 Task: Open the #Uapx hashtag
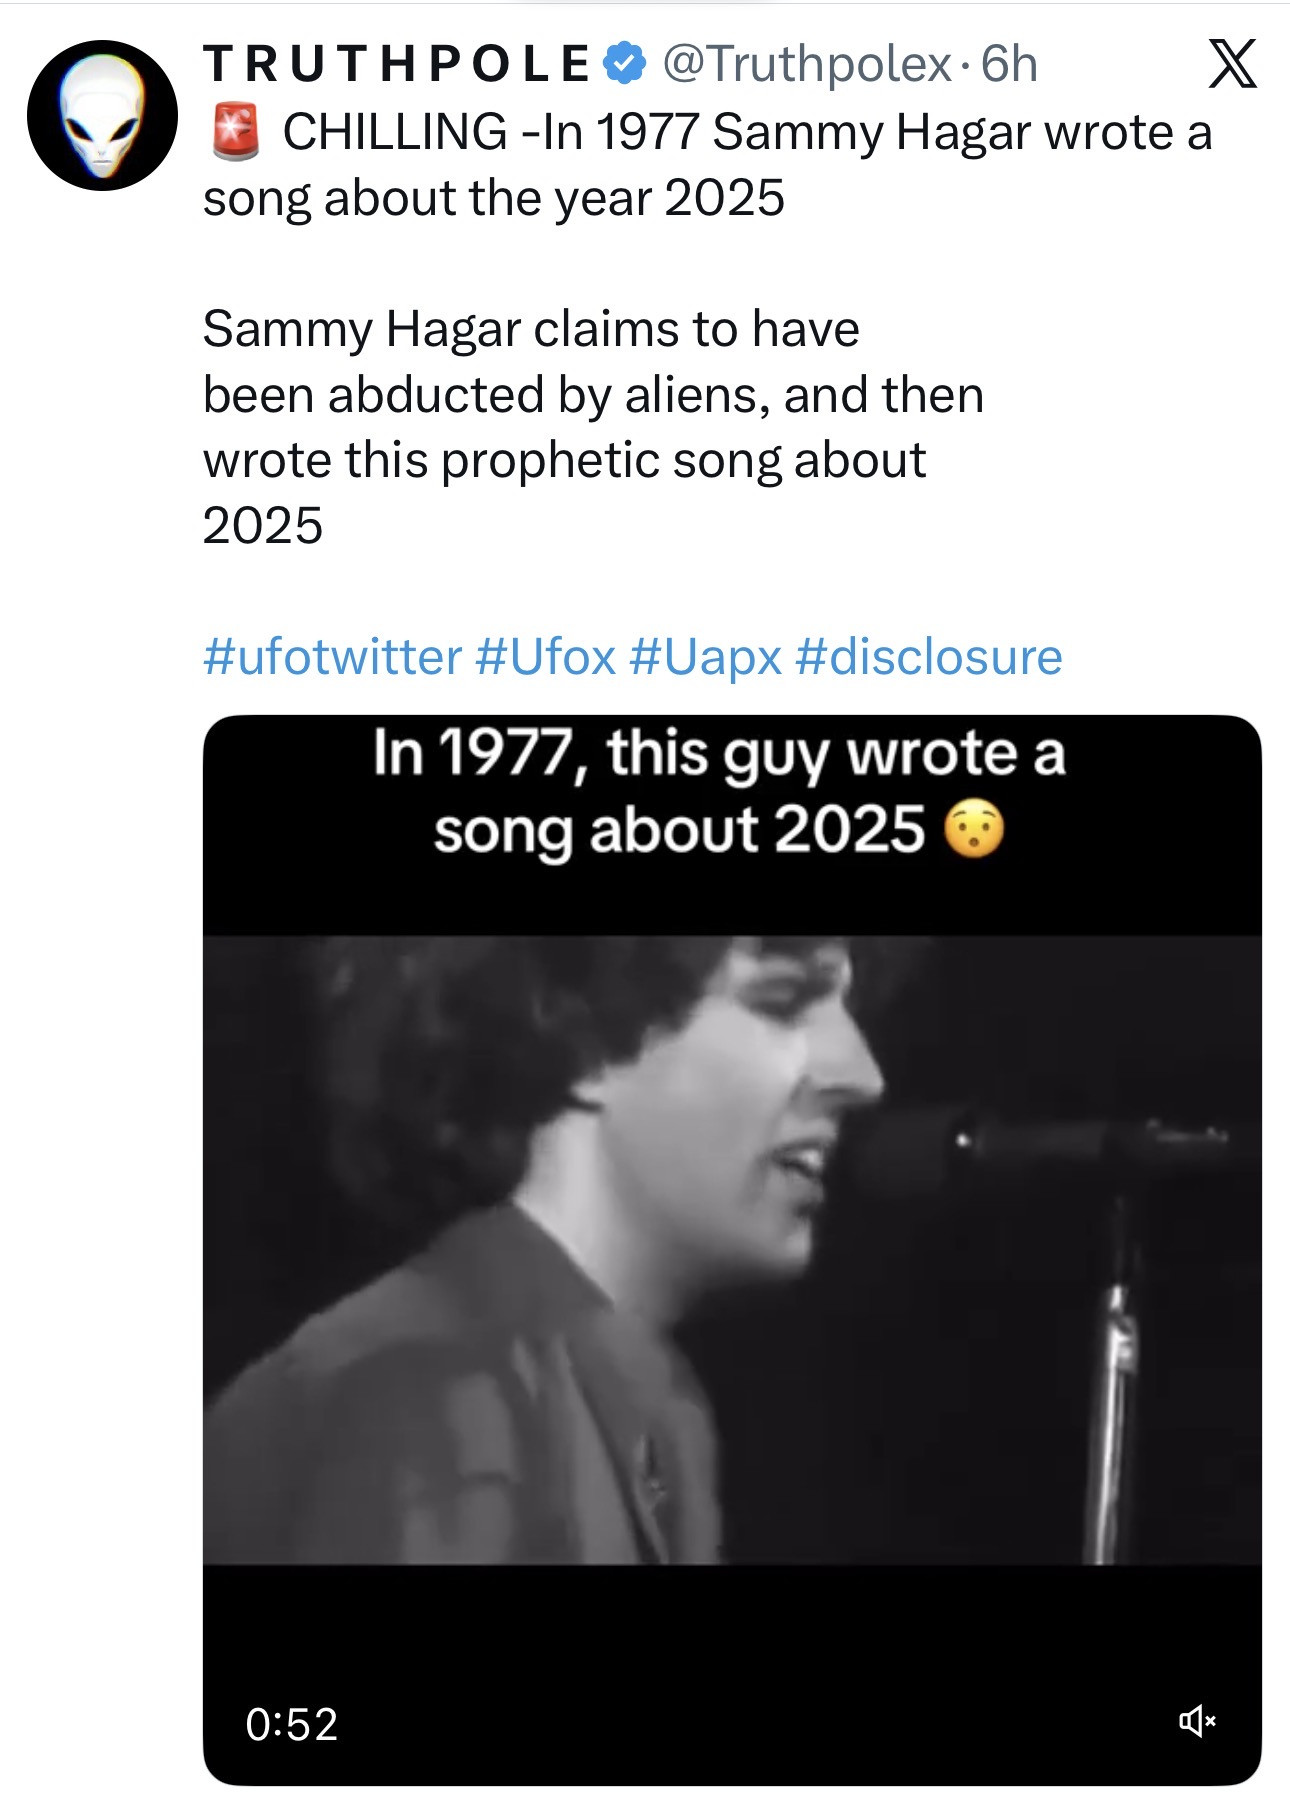click(x=706, y=657)
